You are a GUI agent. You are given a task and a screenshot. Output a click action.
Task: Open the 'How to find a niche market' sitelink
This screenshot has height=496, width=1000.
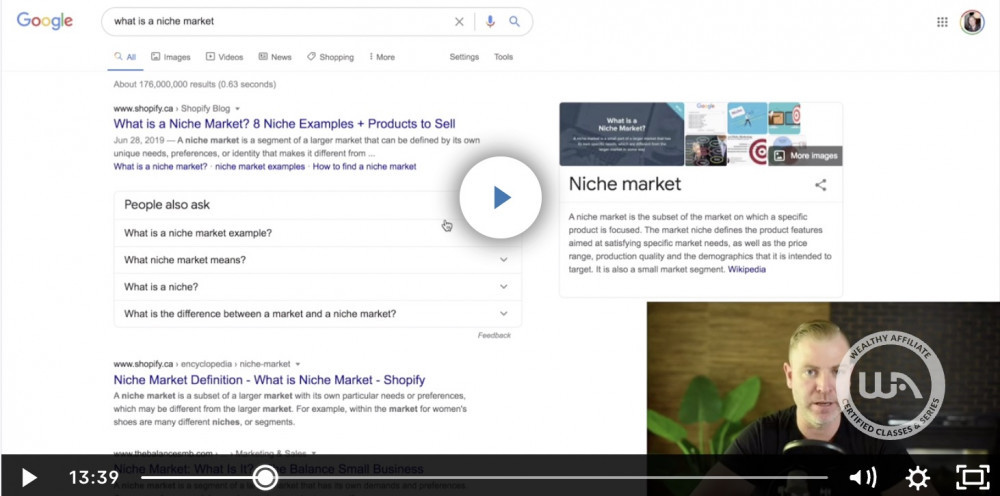pos(364,166)
